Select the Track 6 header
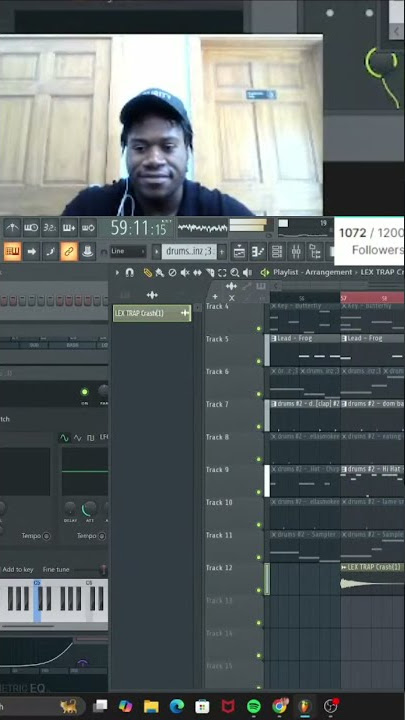This screenshot has width=405, height=720. coord(234,382)
